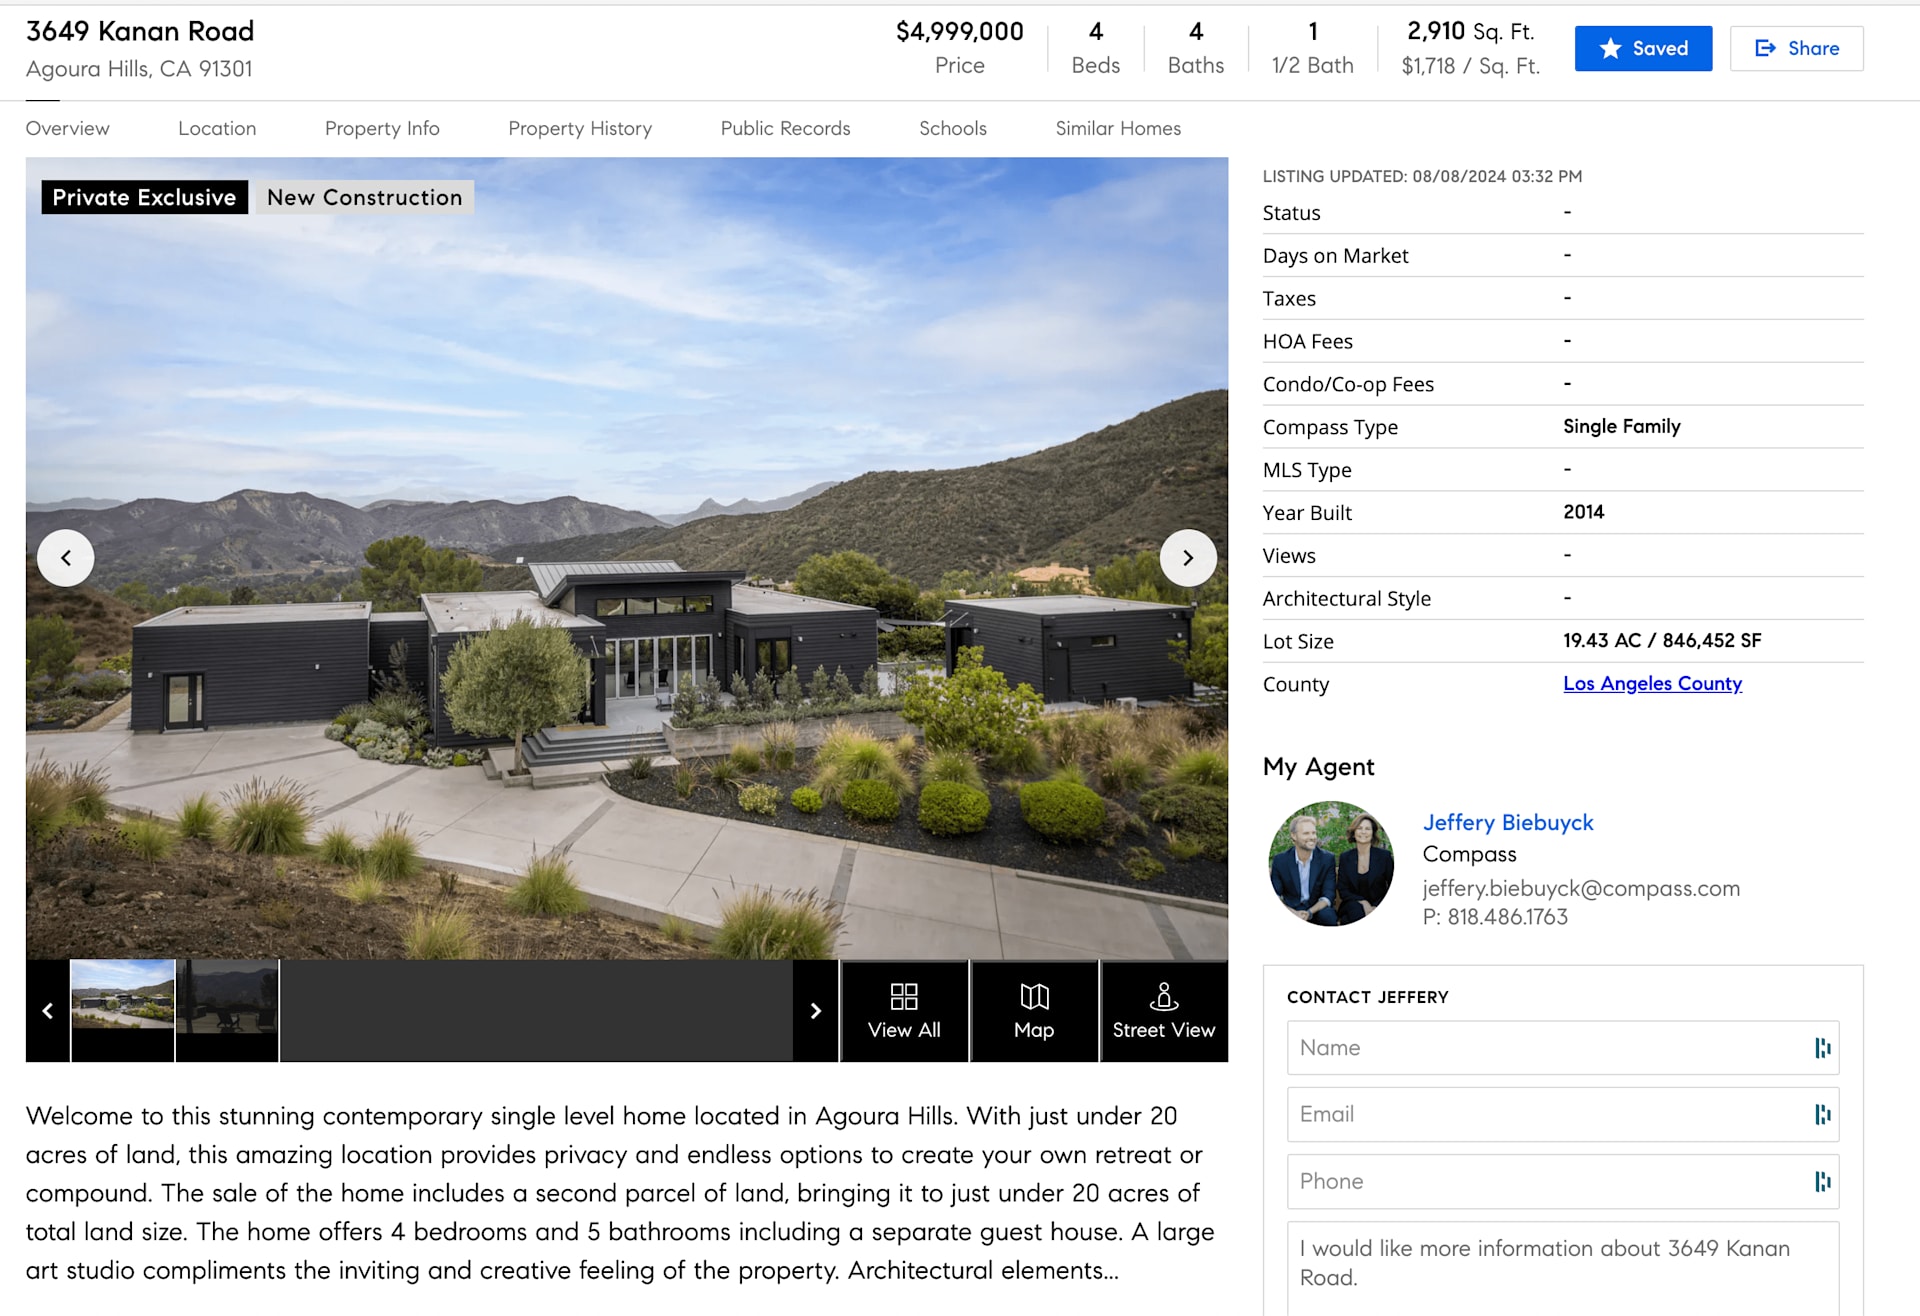Image resolution: width=1920 pixels, height=1316 pixels.
Task: Switch to Property Info tab
Action: pos(382,128)
